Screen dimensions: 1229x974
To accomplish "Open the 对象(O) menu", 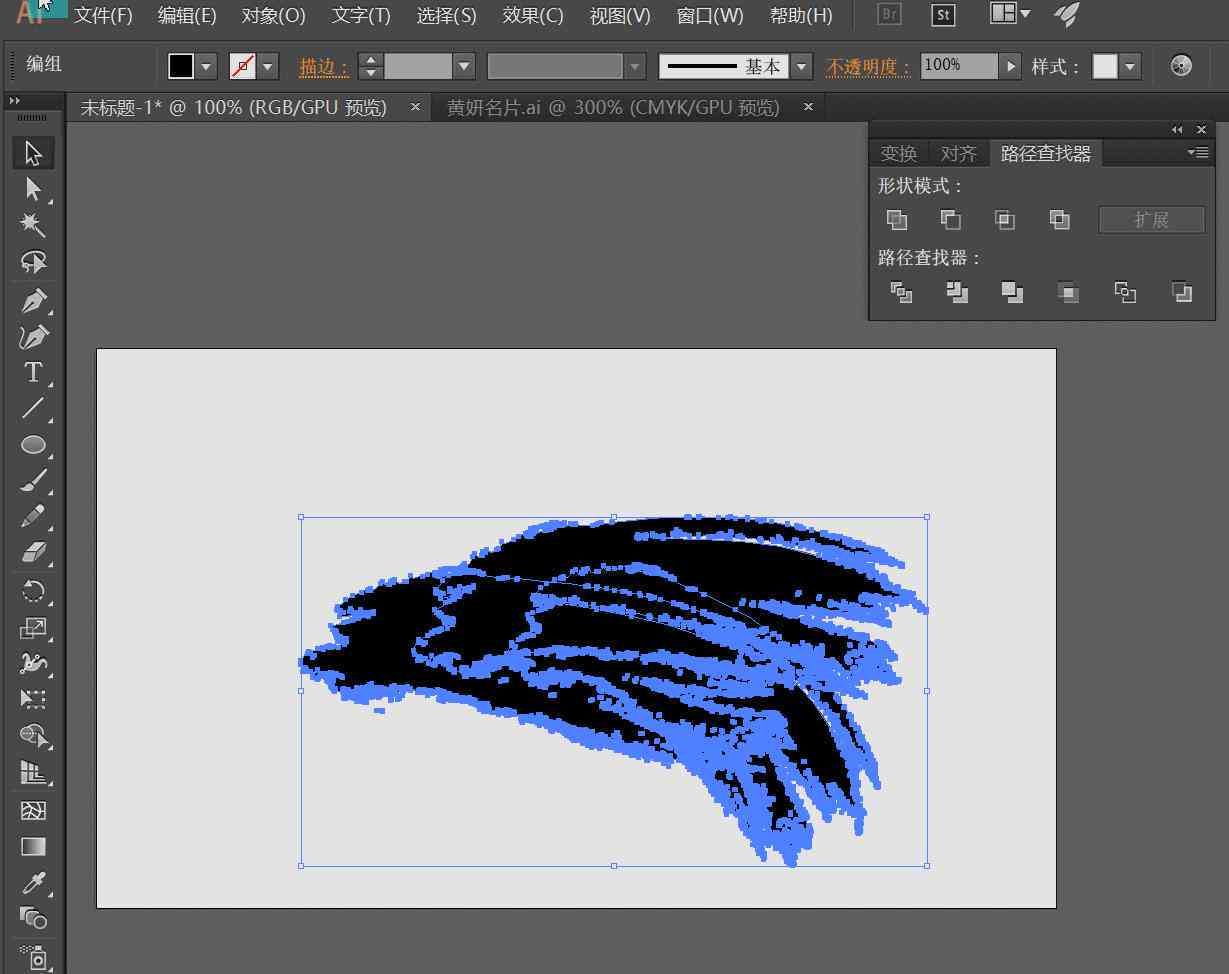I will click(273, 15).
